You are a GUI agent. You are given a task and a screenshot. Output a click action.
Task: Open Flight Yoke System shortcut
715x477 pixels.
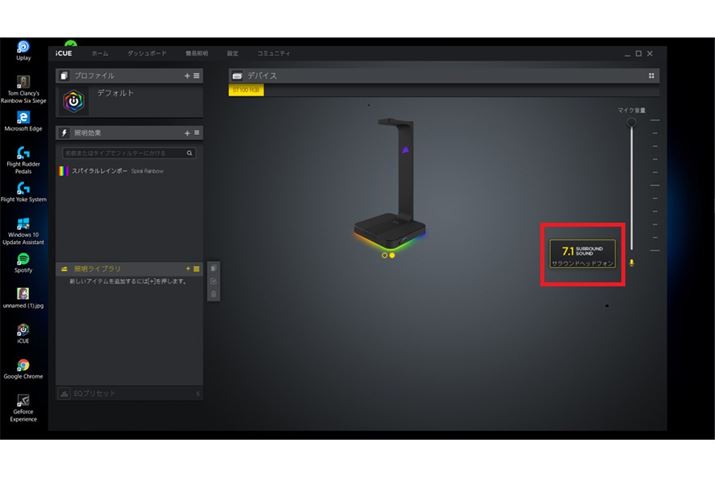coord(23,192)
